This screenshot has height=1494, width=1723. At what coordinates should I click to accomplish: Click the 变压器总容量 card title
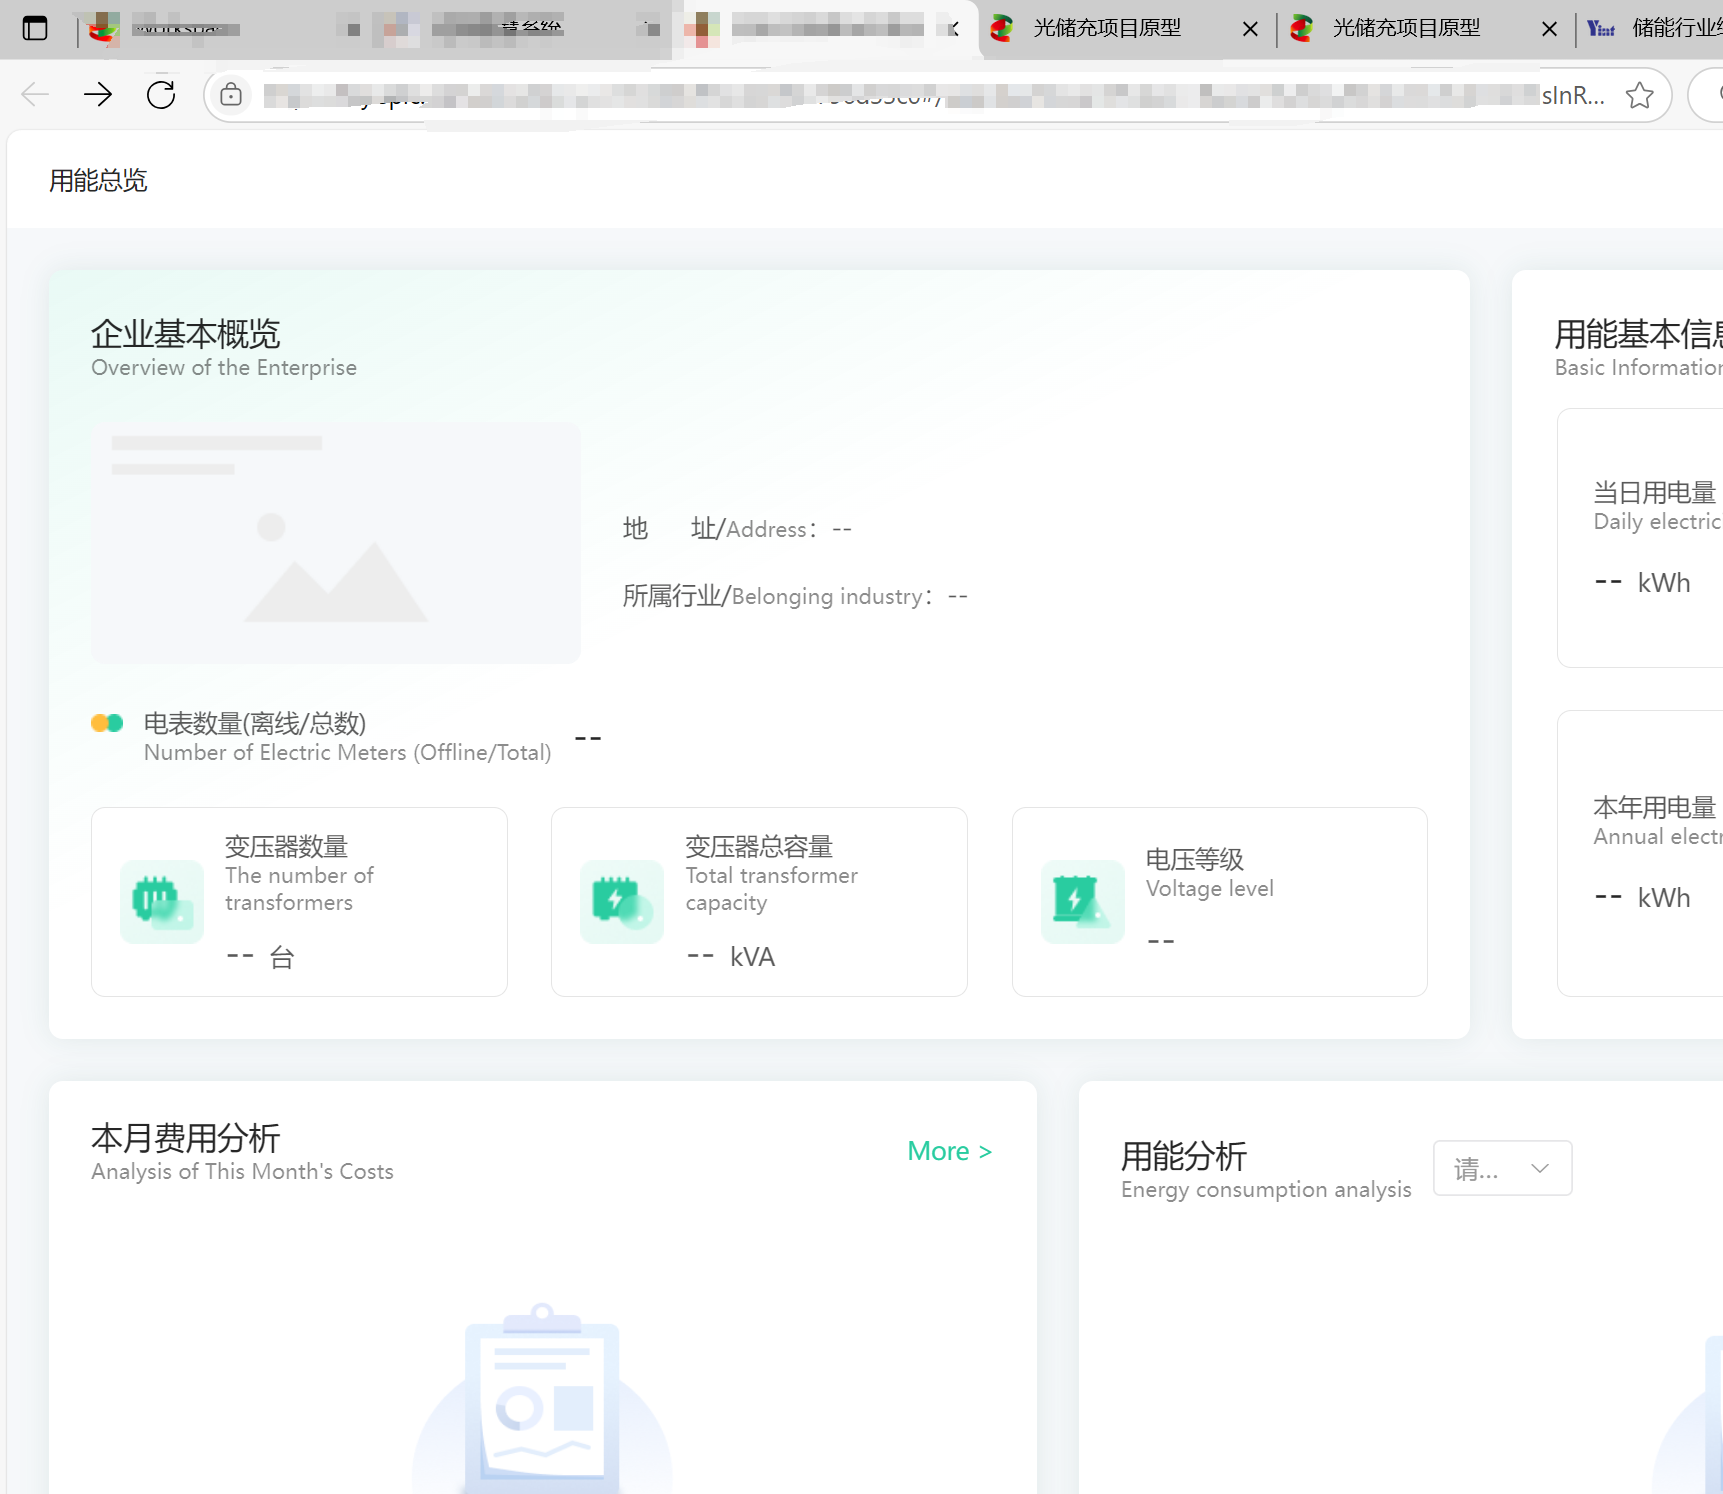pos(759,847)
